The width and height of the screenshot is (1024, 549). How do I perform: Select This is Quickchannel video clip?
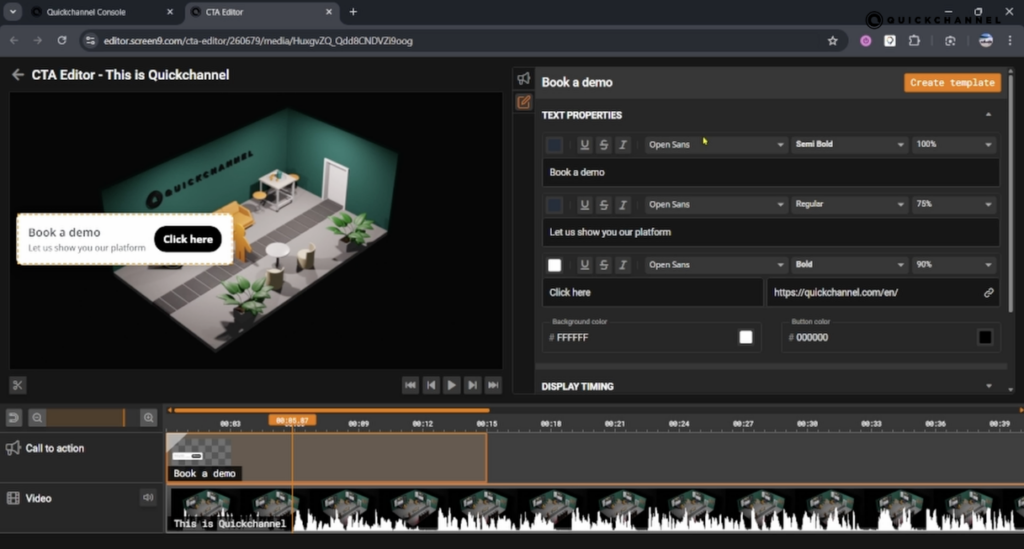click(x=594, y=510)
